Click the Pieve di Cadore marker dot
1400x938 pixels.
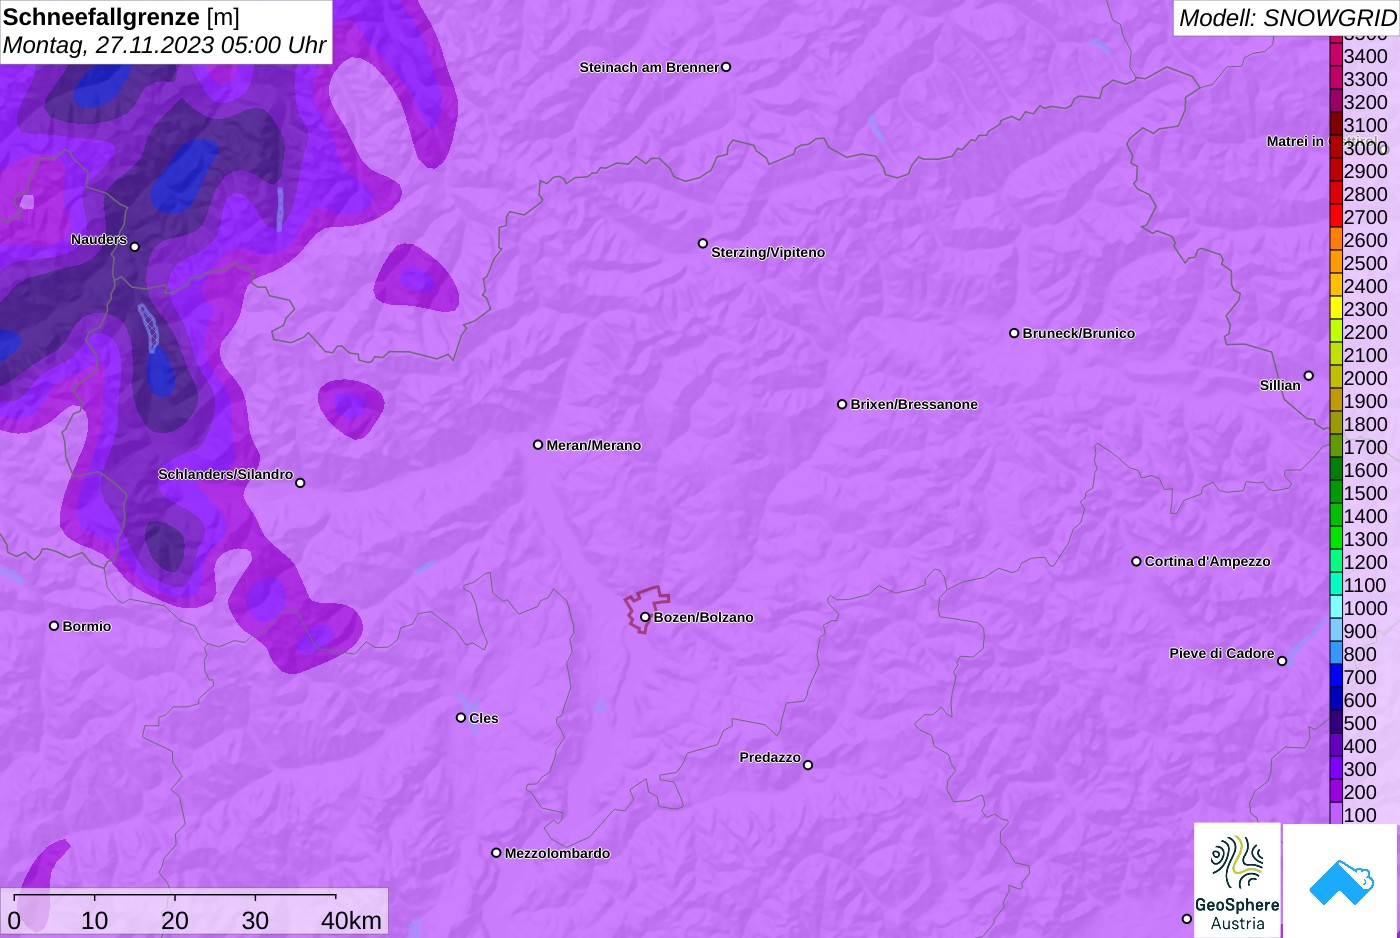tap(1282, 660)
